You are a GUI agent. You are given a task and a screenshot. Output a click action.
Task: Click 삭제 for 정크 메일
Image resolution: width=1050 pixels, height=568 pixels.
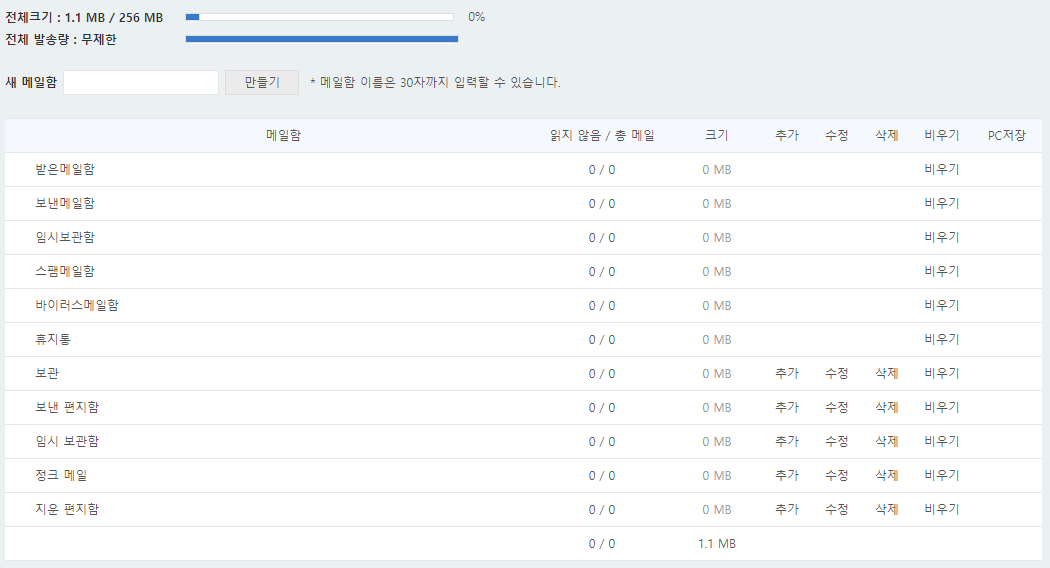pyautogui.click(x=887, y=475)
